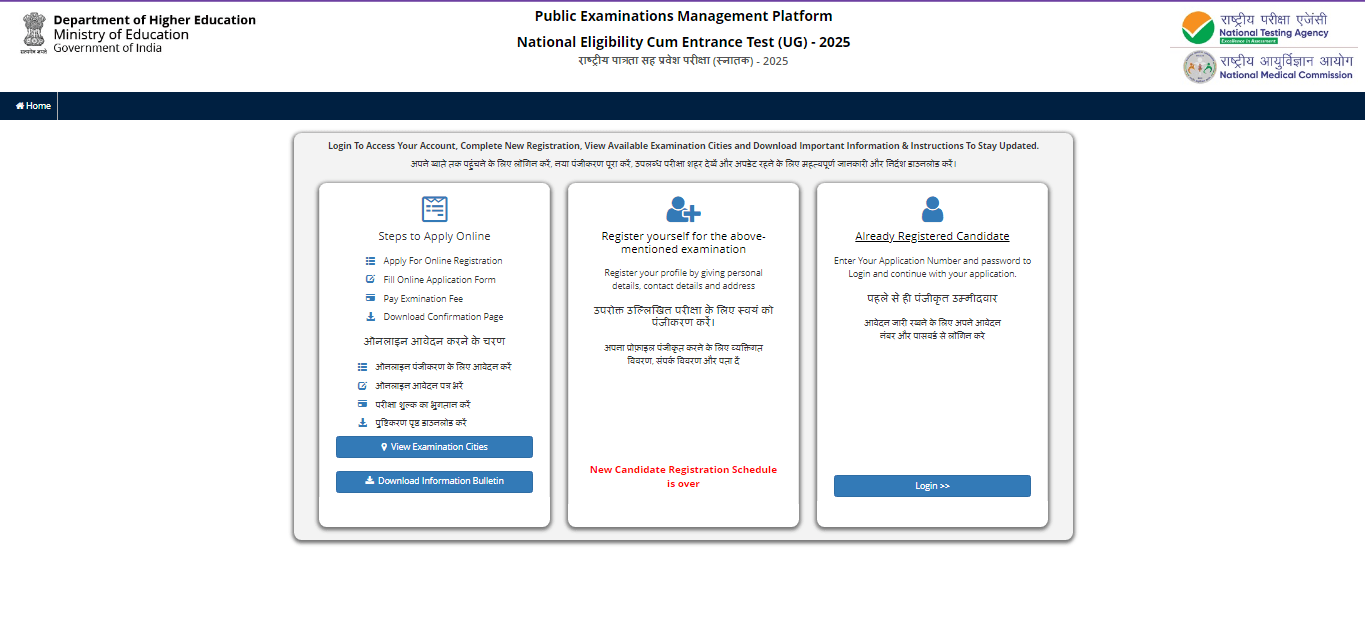Click the National Testing Agency logo
This screenshot has width=1365, height=617.
tap(1255, 27)
